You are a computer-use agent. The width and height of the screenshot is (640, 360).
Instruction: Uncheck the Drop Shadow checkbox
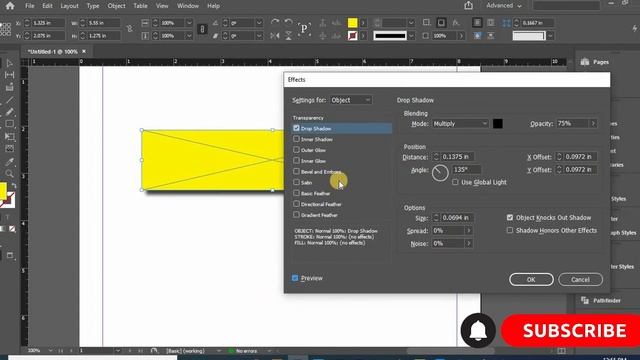tap(296, 128)
